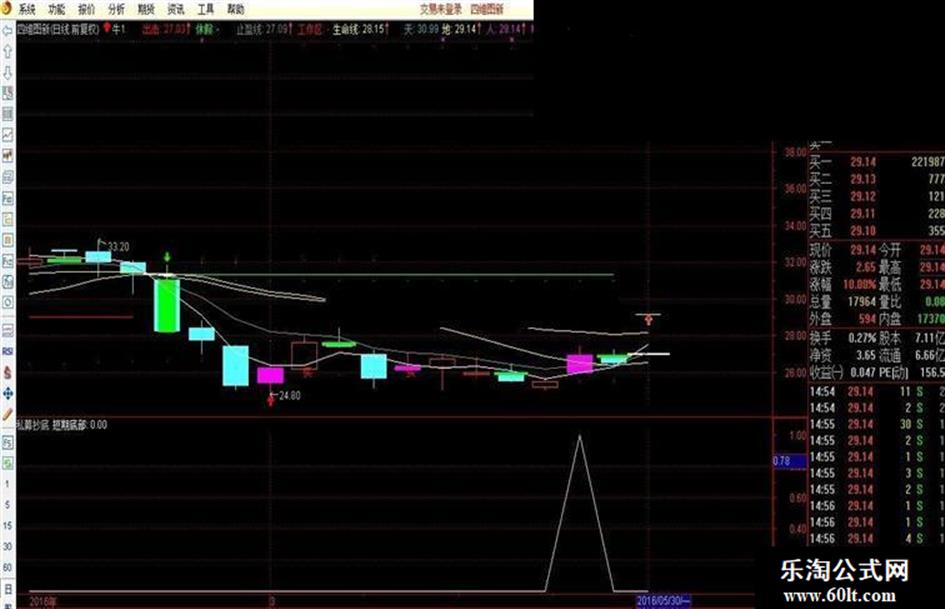The image size is (945, 609).
Task: Click the down arrow sidebar icon
Action: [7, 72]
